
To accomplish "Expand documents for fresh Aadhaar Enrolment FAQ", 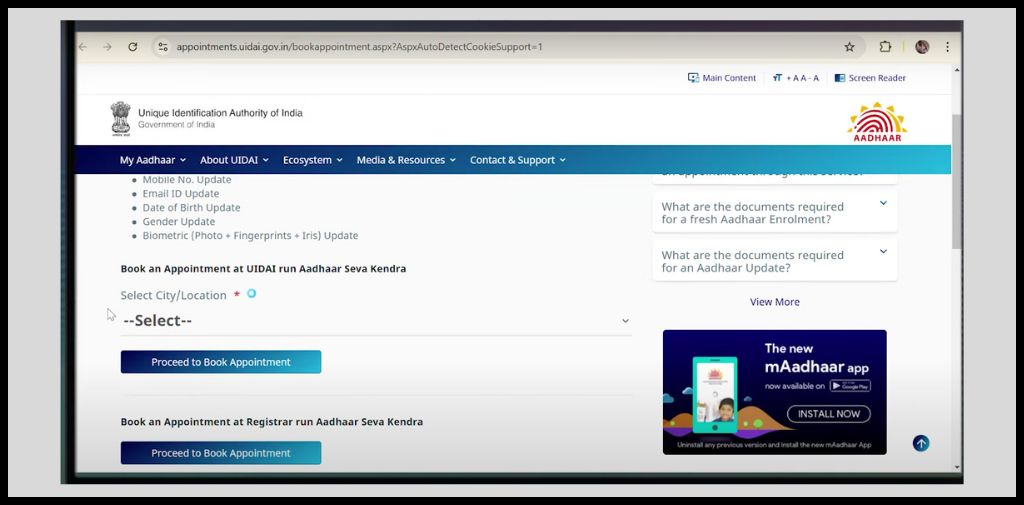I will (775, 213).
